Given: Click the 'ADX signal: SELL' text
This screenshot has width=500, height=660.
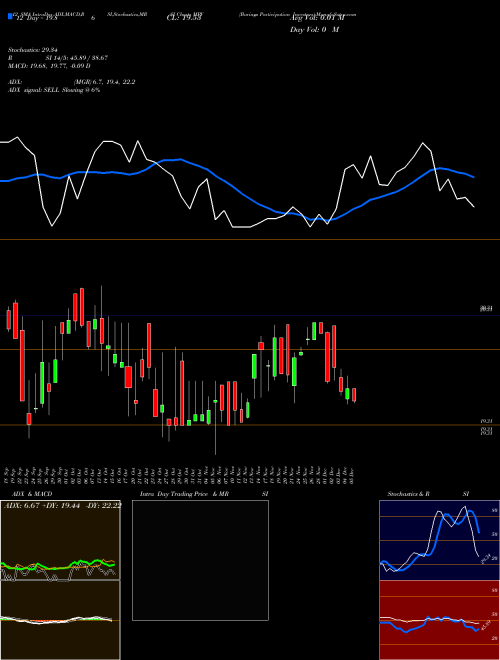Looking at the screenshot, I should click(34, 90).
